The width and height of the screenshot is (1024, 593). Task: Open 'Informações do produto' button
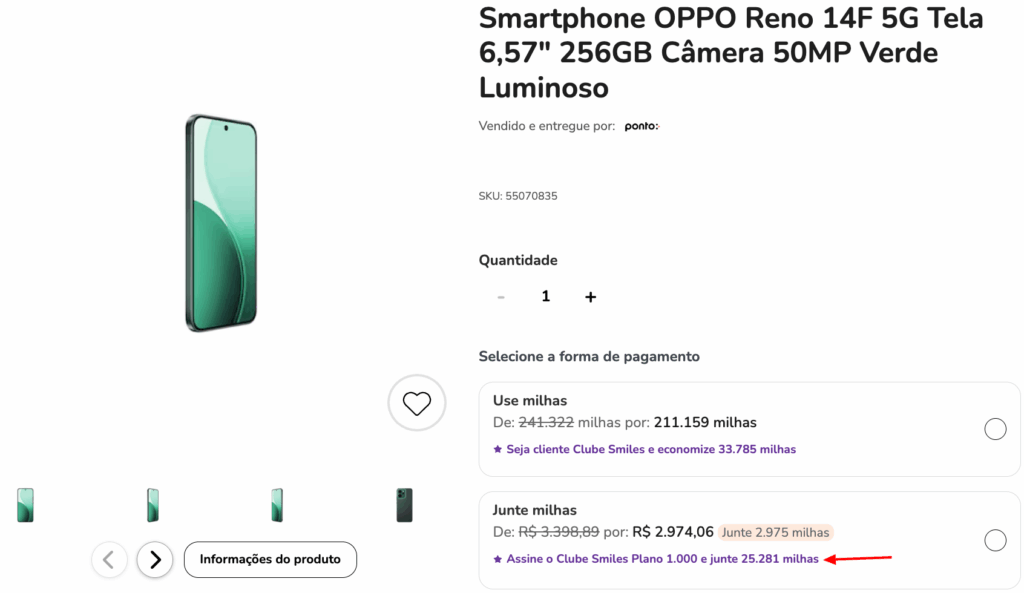pos(270,560)
